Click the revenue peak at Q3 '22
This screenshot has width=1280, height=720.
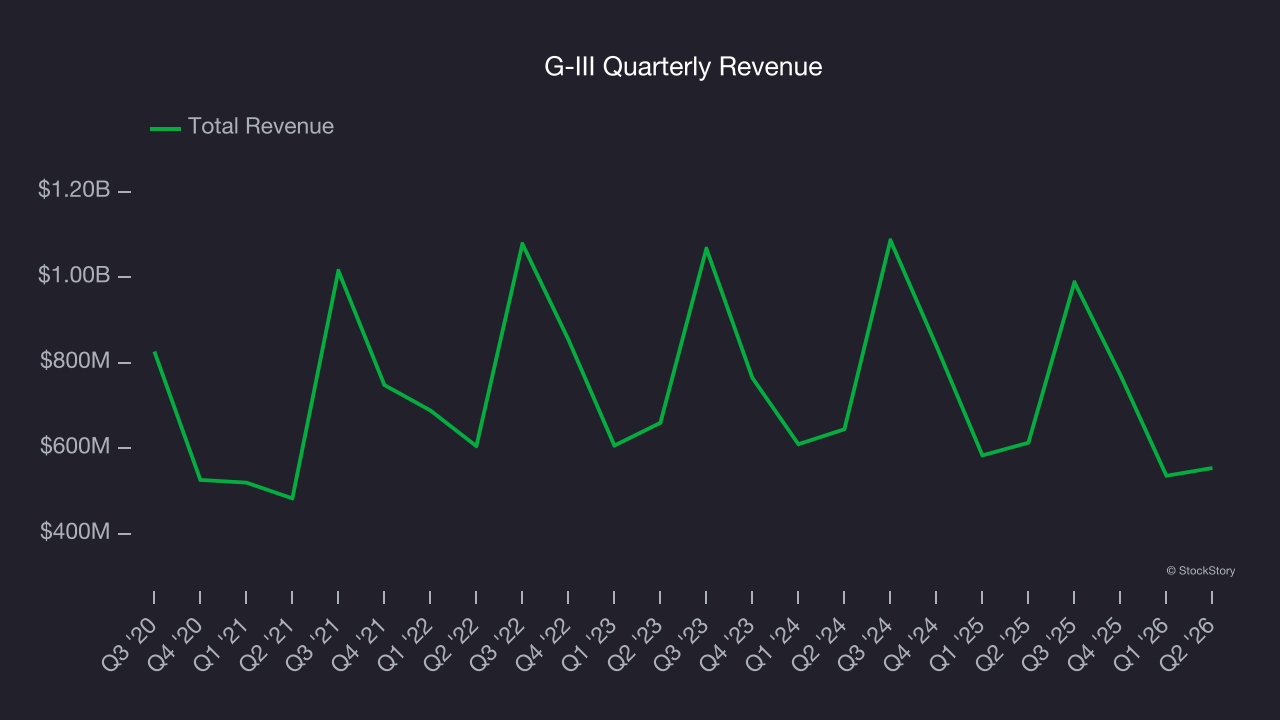(x=522, y=243)
